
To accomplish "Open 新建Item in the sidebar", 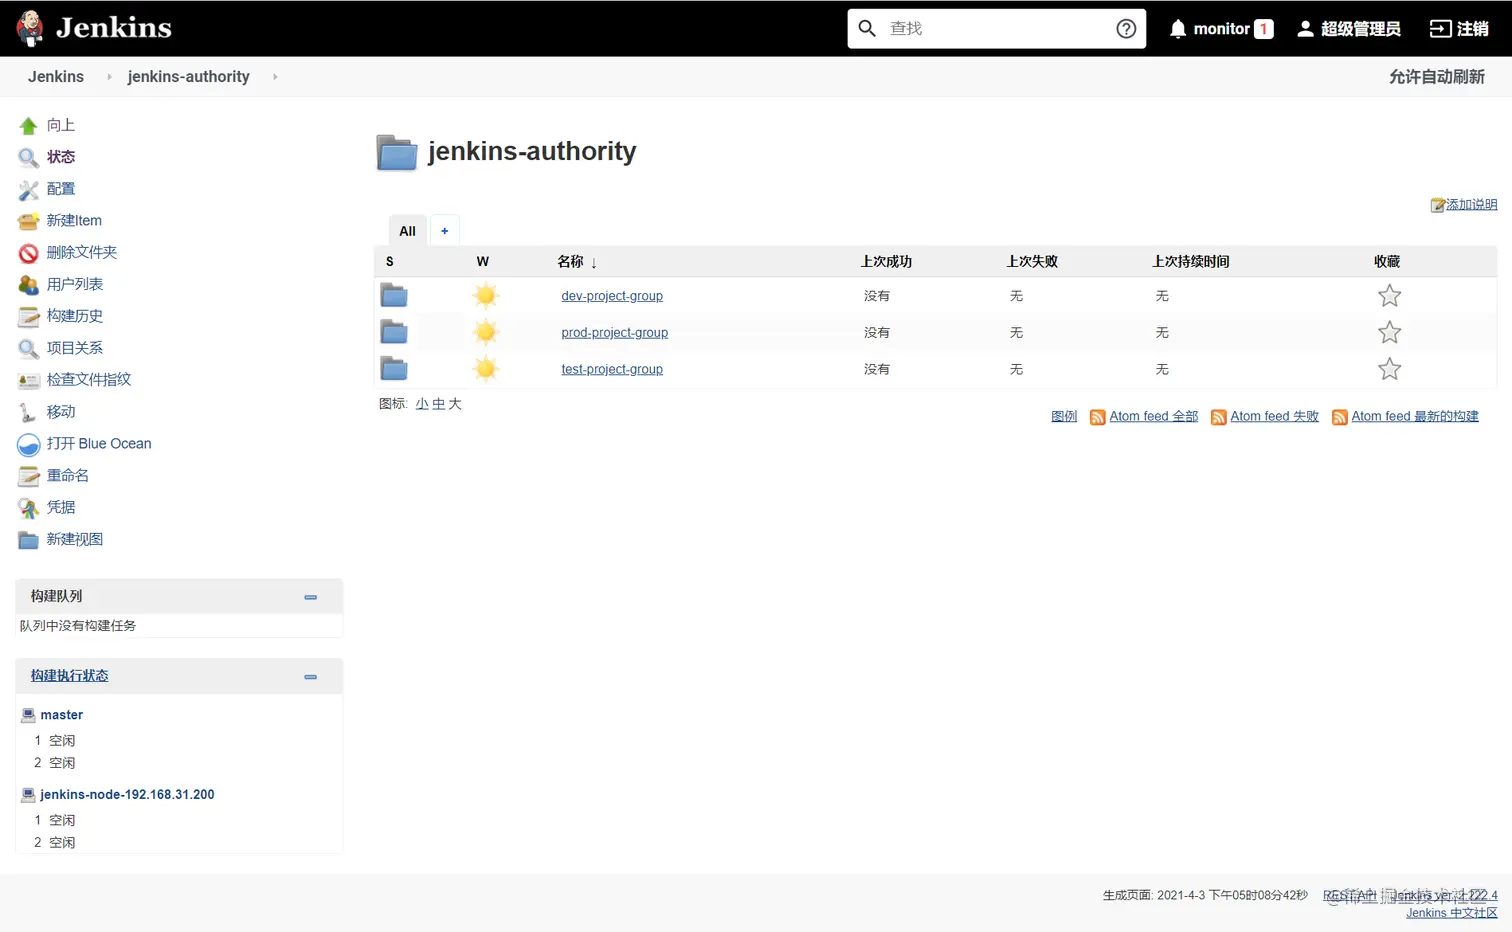I will pos(74,221).
